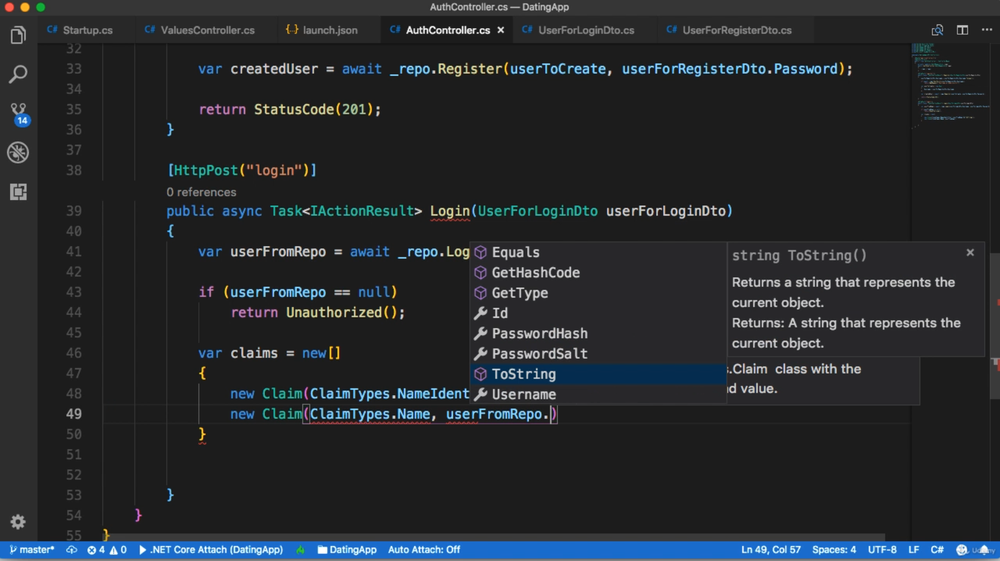Close the ToString documentation popup
The image size is (1000, 561).
(970, 252)
